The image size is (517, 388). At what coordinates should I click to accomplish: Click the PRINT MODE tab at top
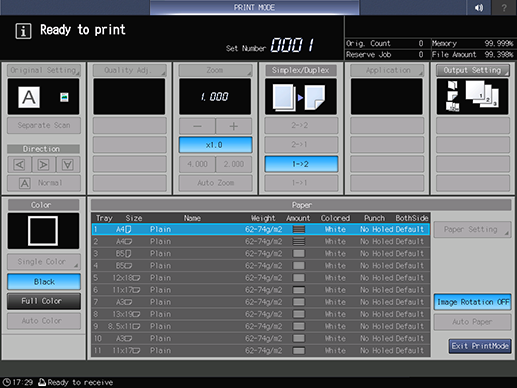(x=254, y=7)
